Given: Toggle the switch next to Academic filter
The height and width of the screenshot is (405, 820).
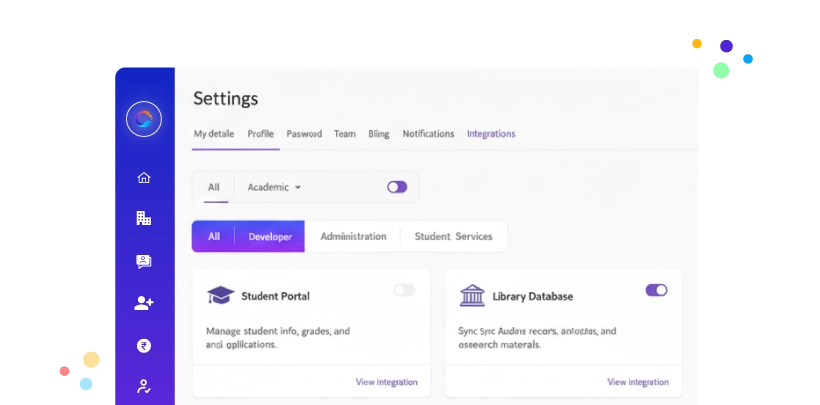Looking at the screenshot, I should pyautogui.click(x=397, y=187).
